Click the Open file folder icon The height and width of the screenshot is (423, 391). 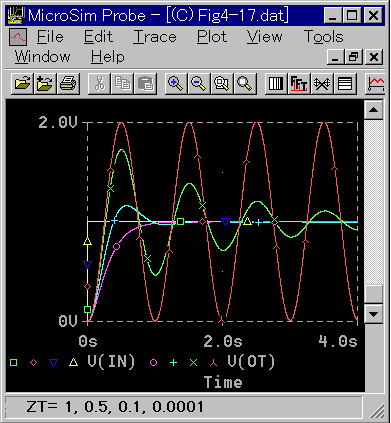[x=22, y=83]
